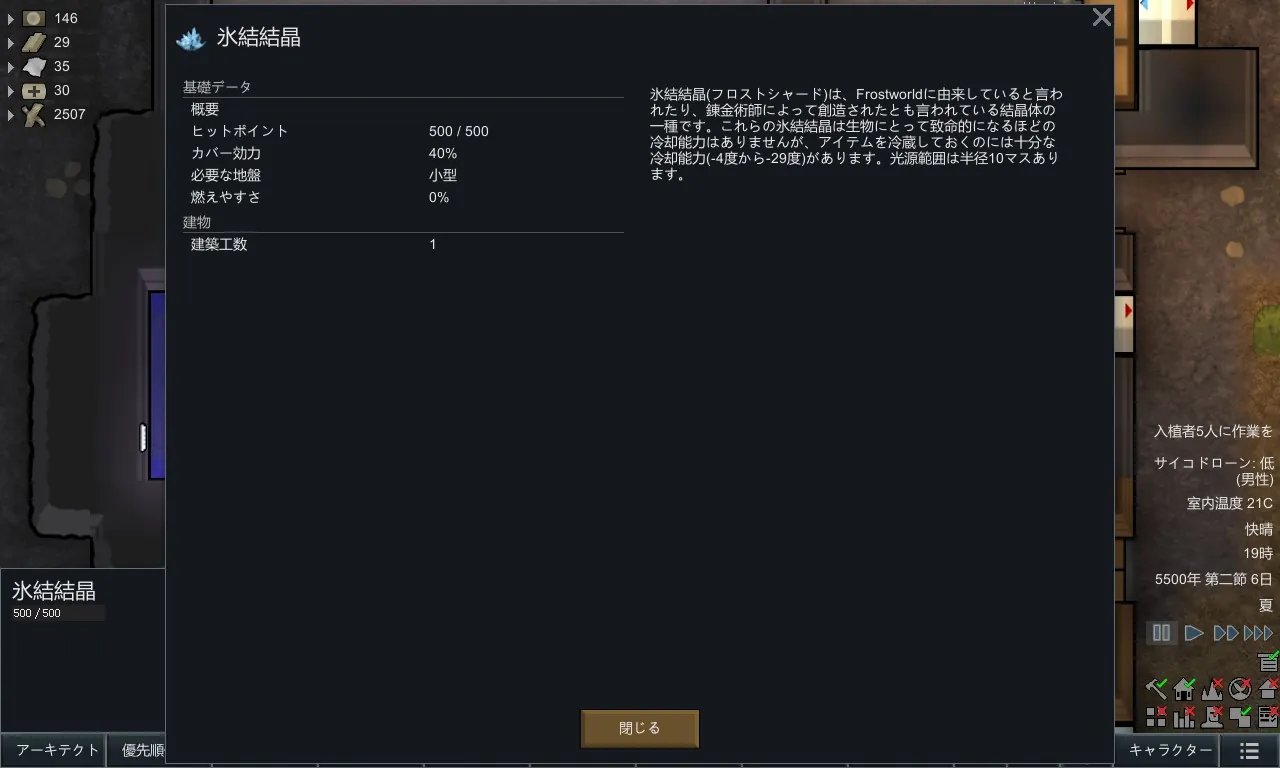
Task: Close the info dialog with X
Action: click(x=1101, y=17)
